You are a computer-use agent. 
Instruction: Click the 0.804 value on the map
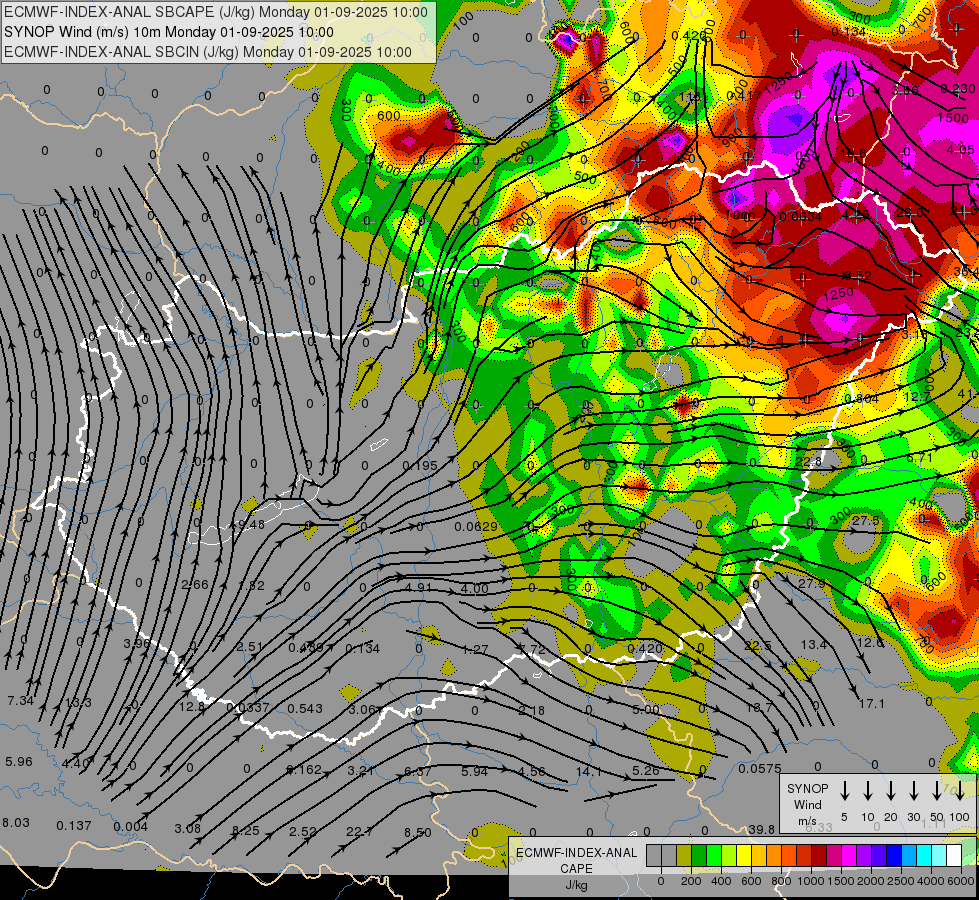coord(861,399)
